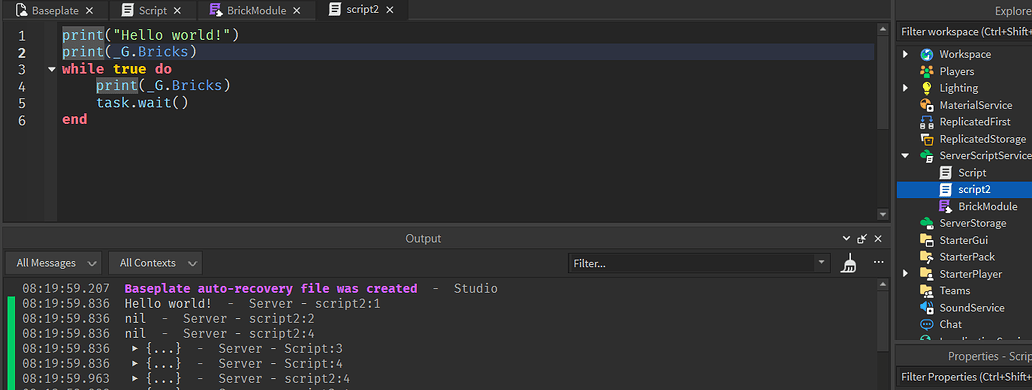This screenshot has height=390, width=1032.
Task: Select the Teams label in Explorer
Action: [954, 291]
